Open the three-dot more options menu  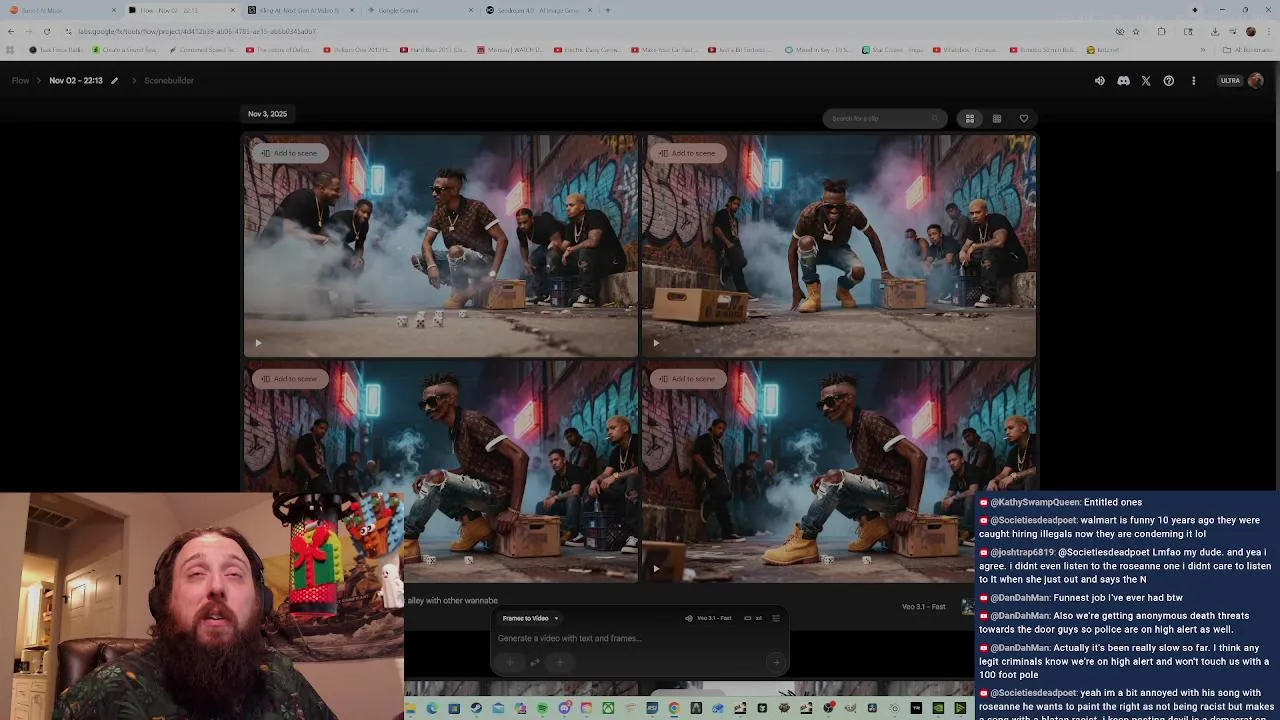point(1193,81)
